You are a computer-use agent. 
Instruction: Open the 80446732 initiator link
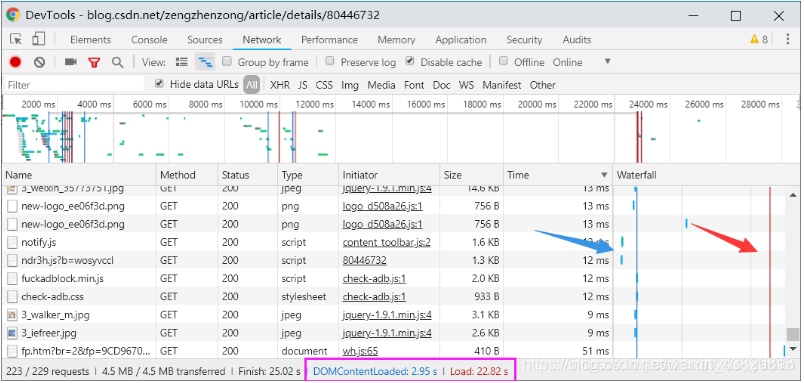365,260
